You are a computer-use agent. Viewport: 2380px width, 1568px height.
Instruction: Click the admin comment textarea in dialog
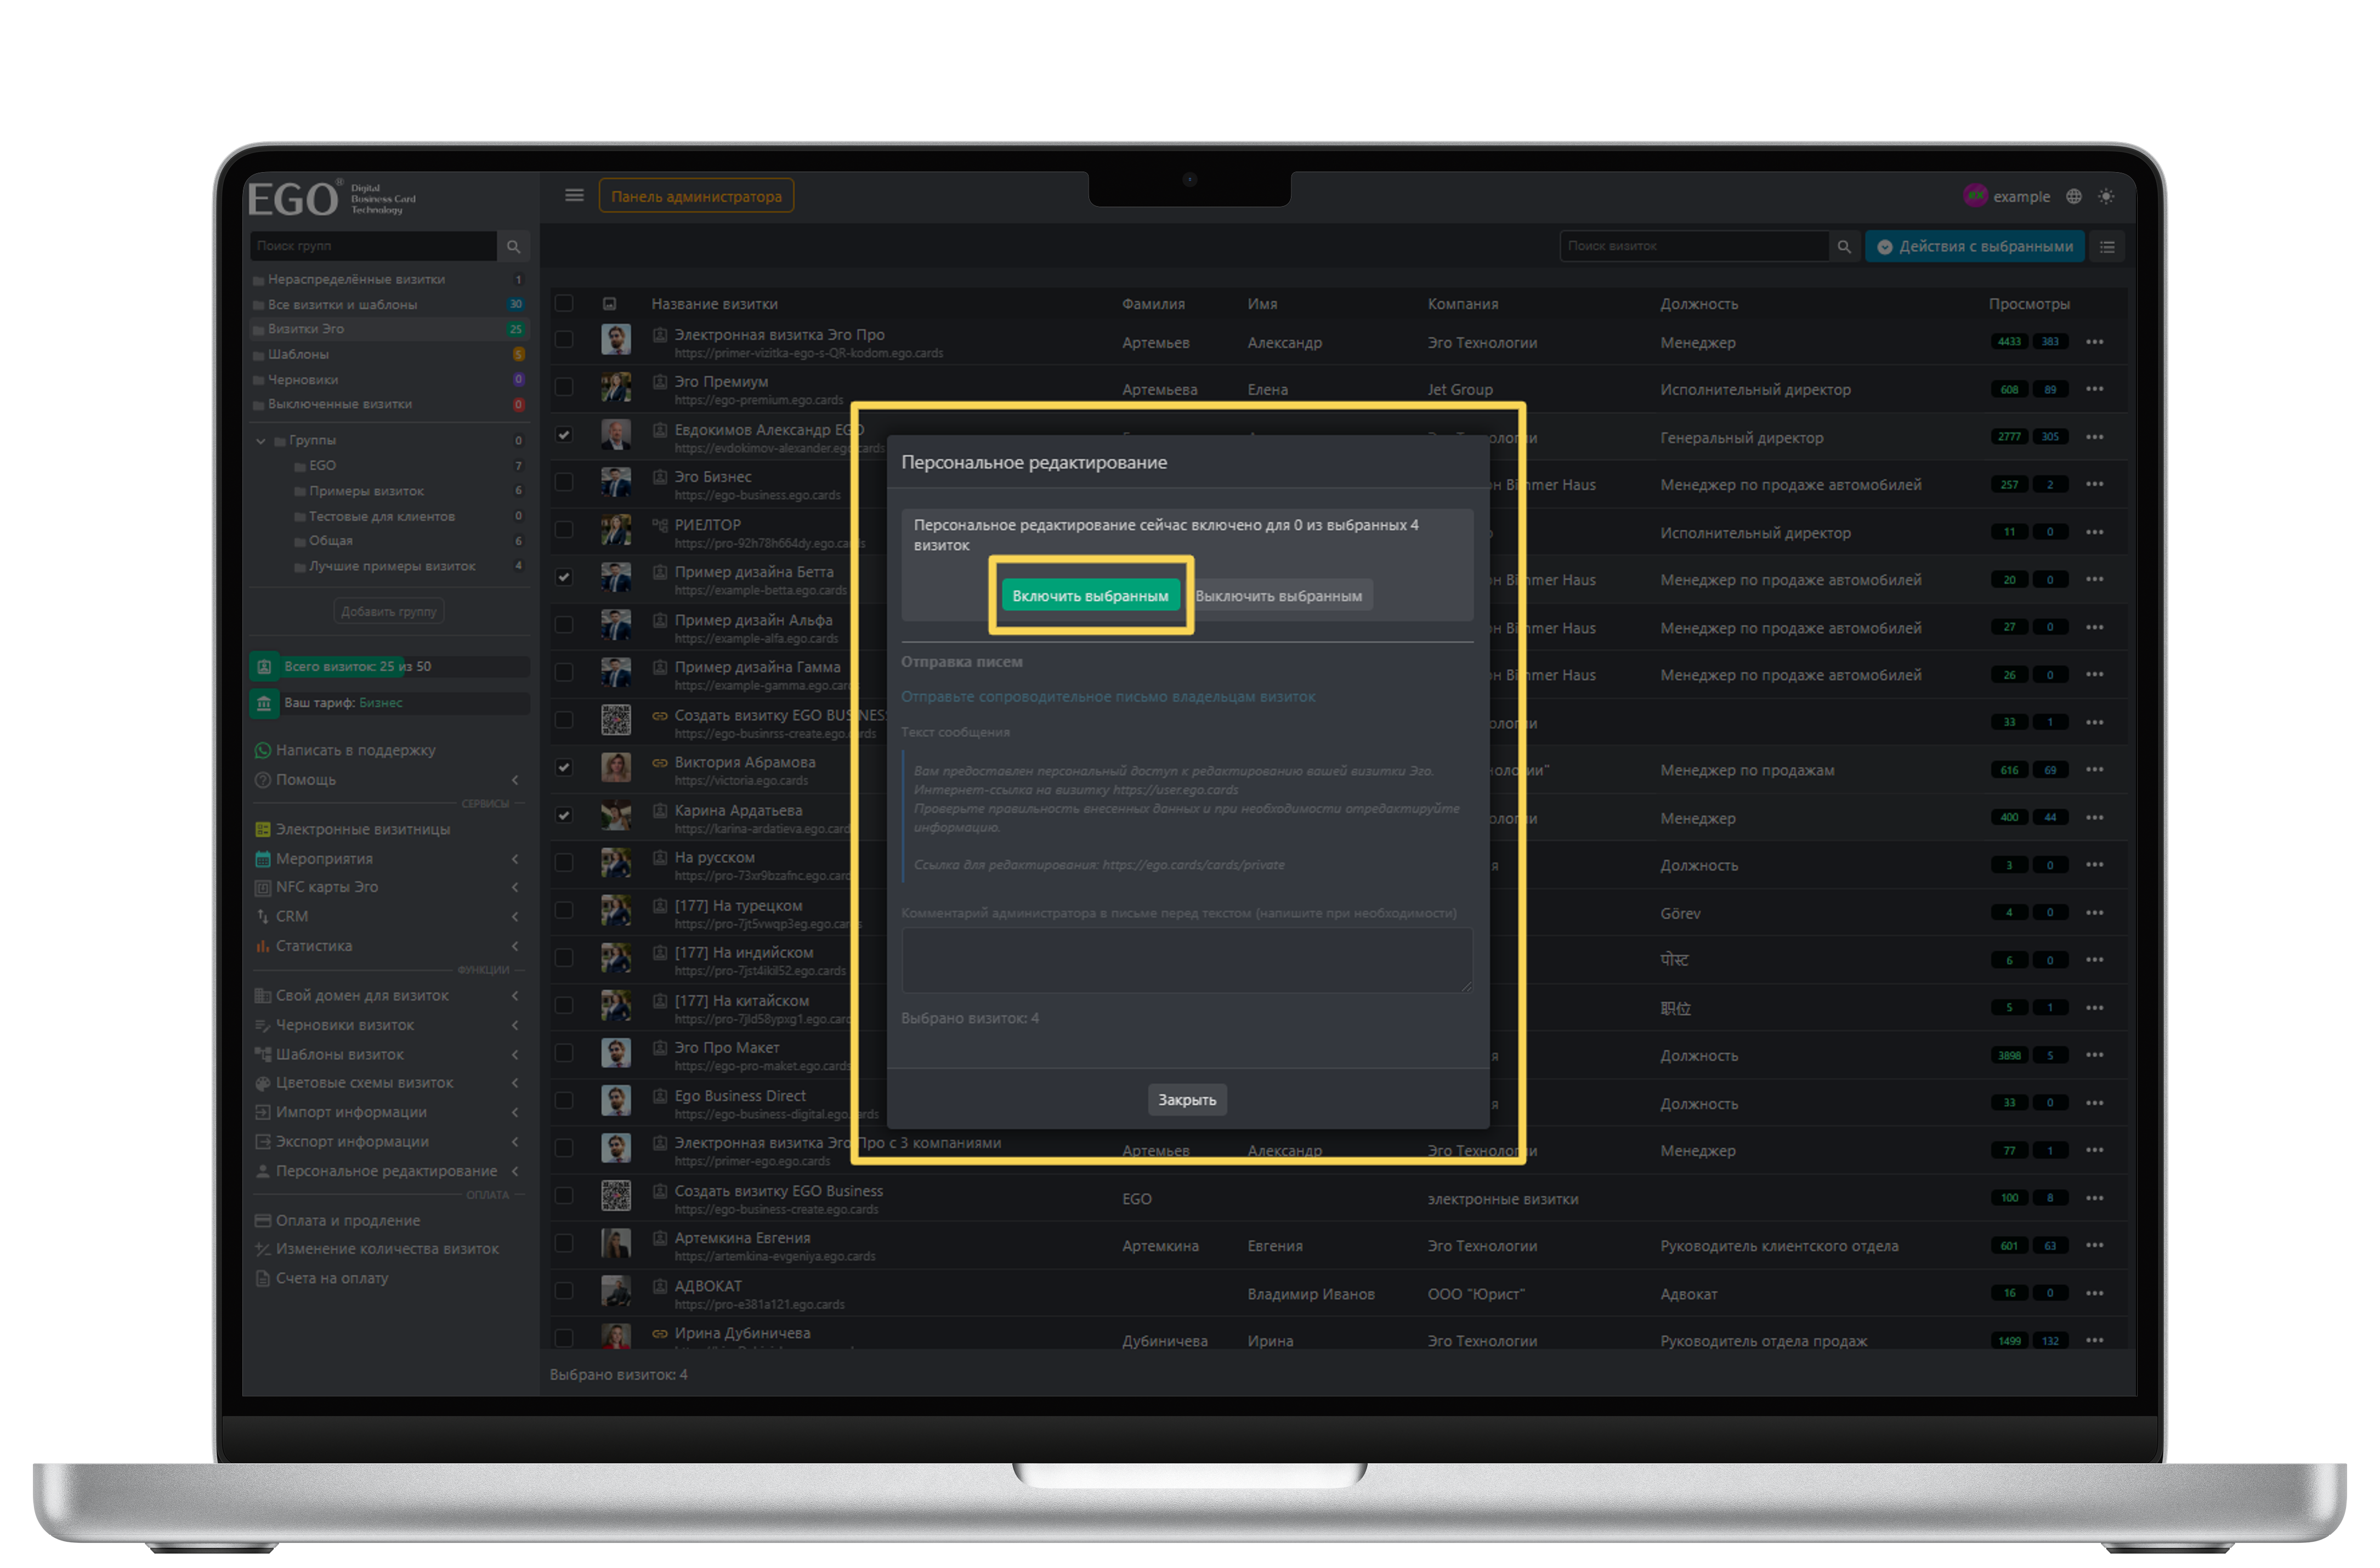1187,961
